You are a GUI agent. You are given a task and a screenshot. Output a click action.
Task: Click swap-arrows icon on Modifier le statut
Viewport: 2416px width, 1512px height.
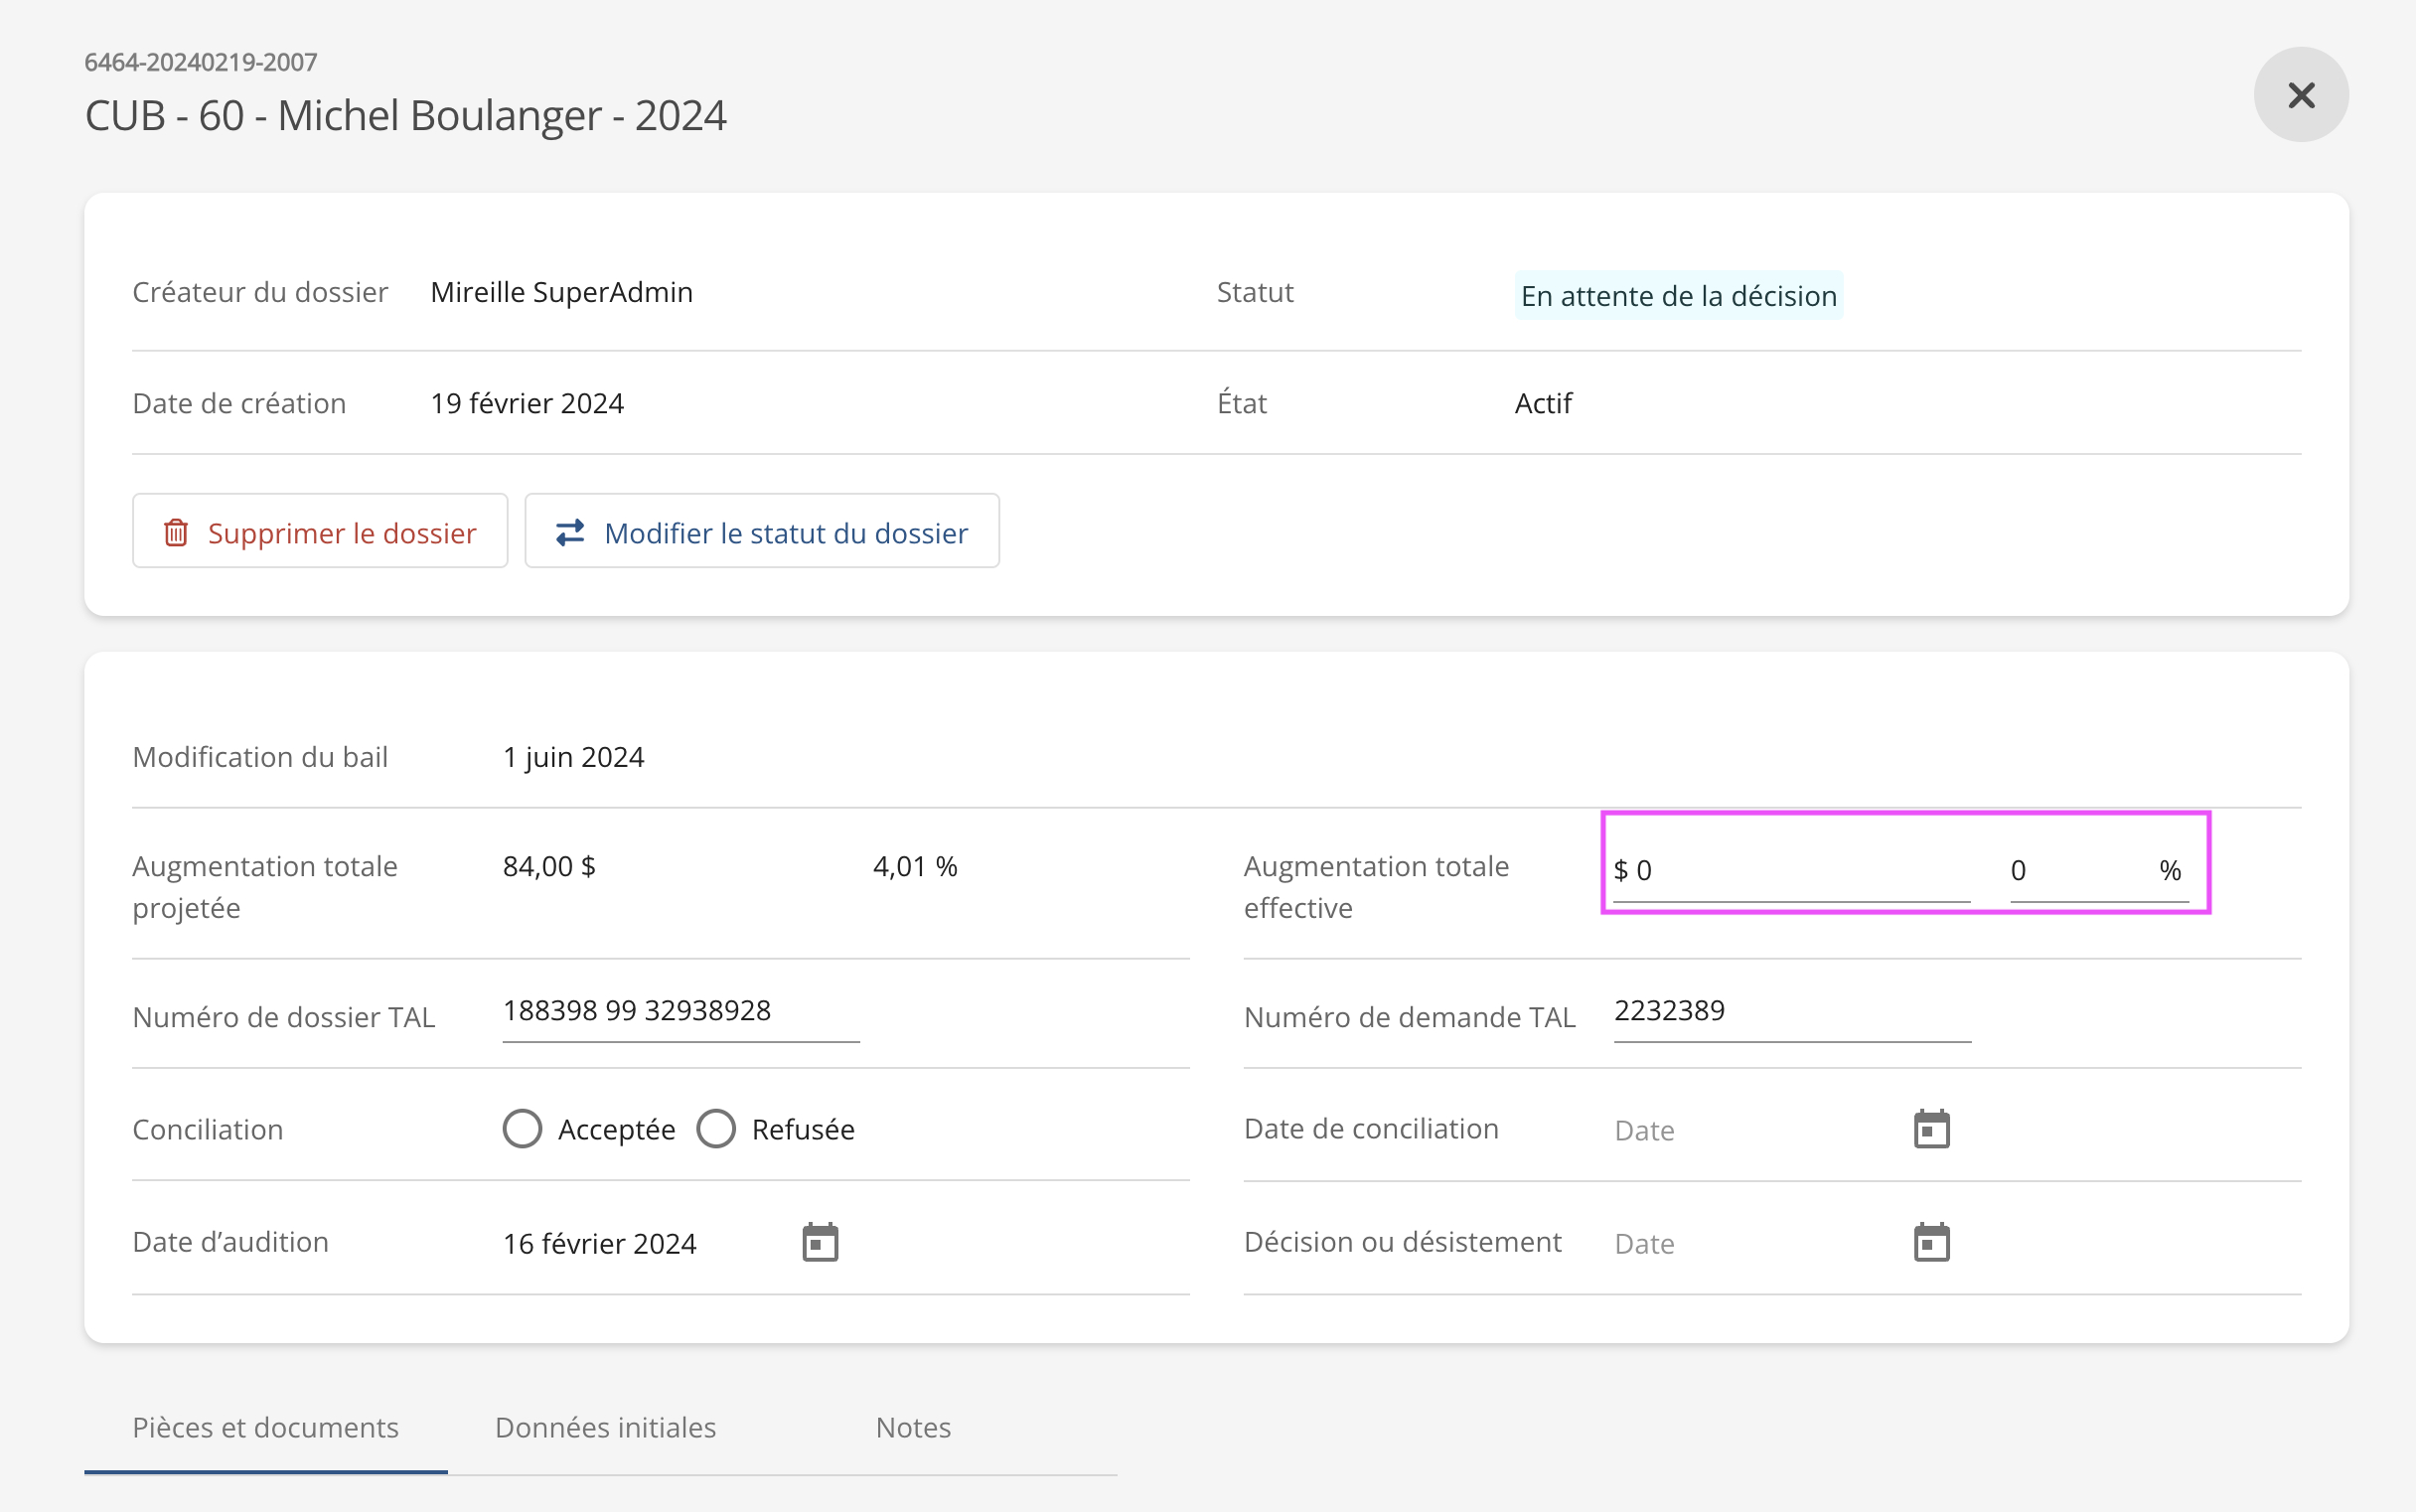point(570,532)
